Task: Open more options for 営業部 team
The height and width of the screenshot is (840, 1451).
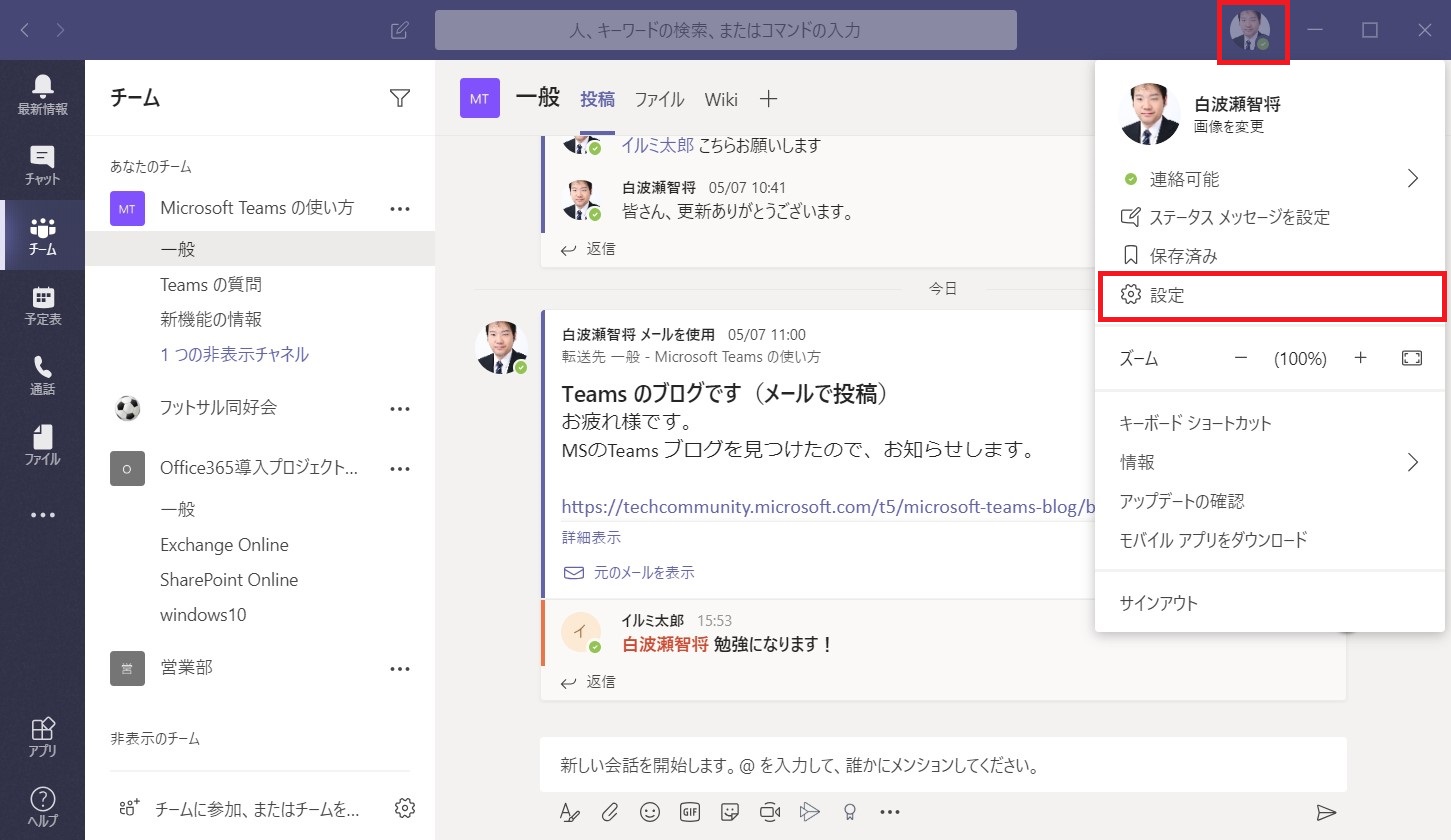Action: pyautogui.click(x=400, y=668)
